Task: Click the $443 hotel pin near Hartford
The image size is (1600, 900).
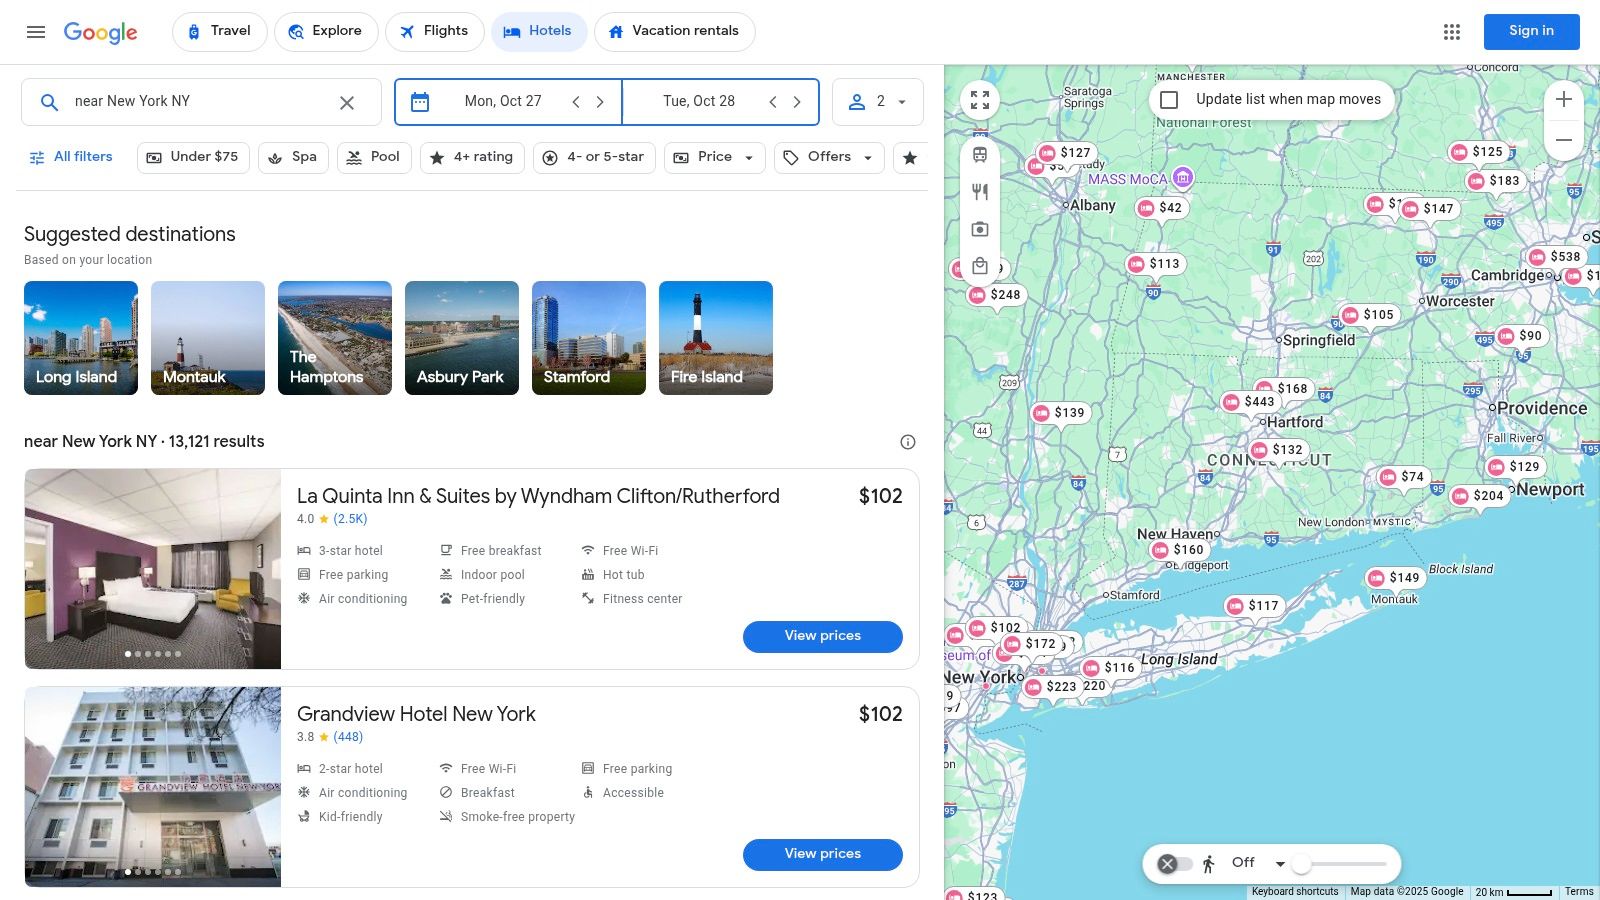Action: point(1249,402)
